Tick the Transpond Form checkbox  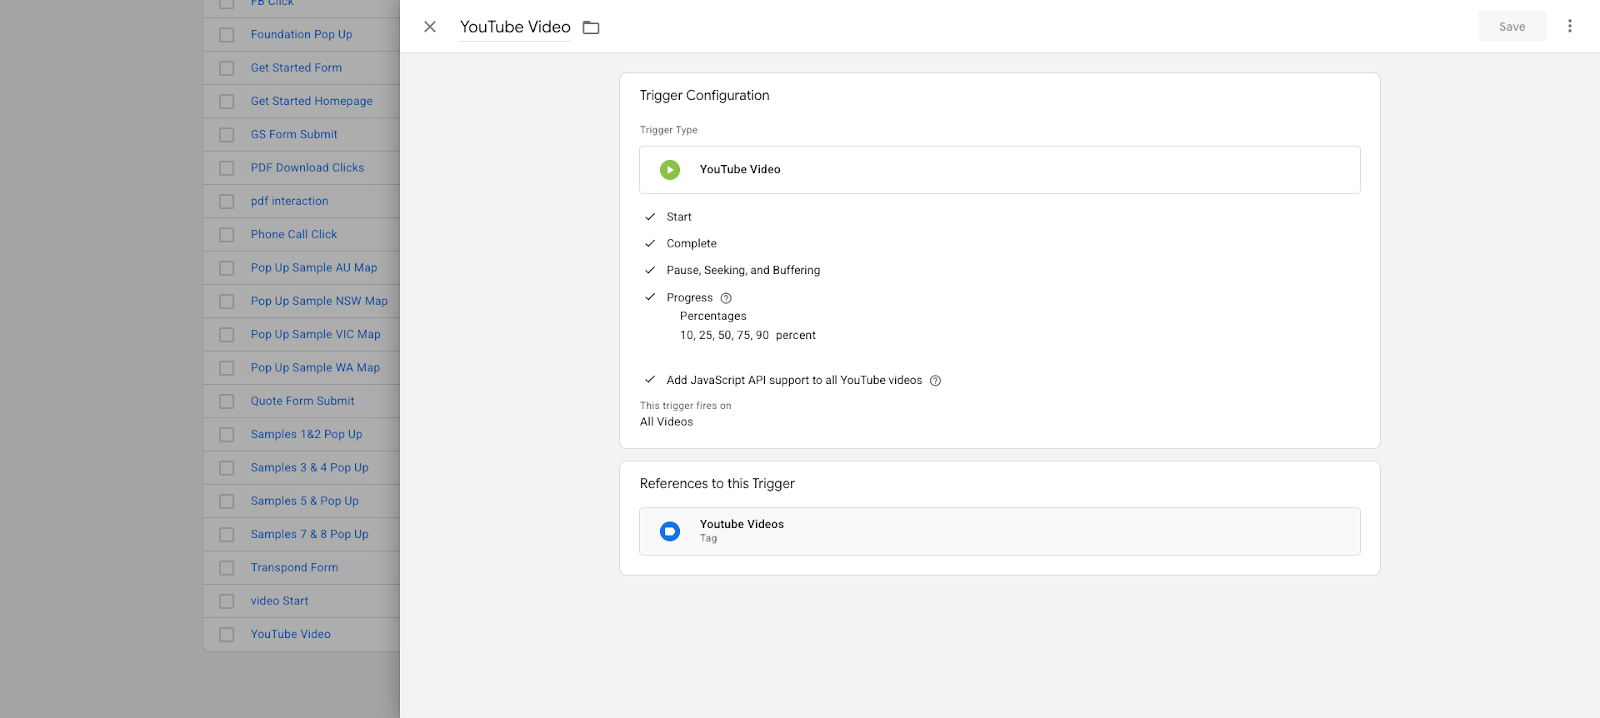click(x=227, y=568)
